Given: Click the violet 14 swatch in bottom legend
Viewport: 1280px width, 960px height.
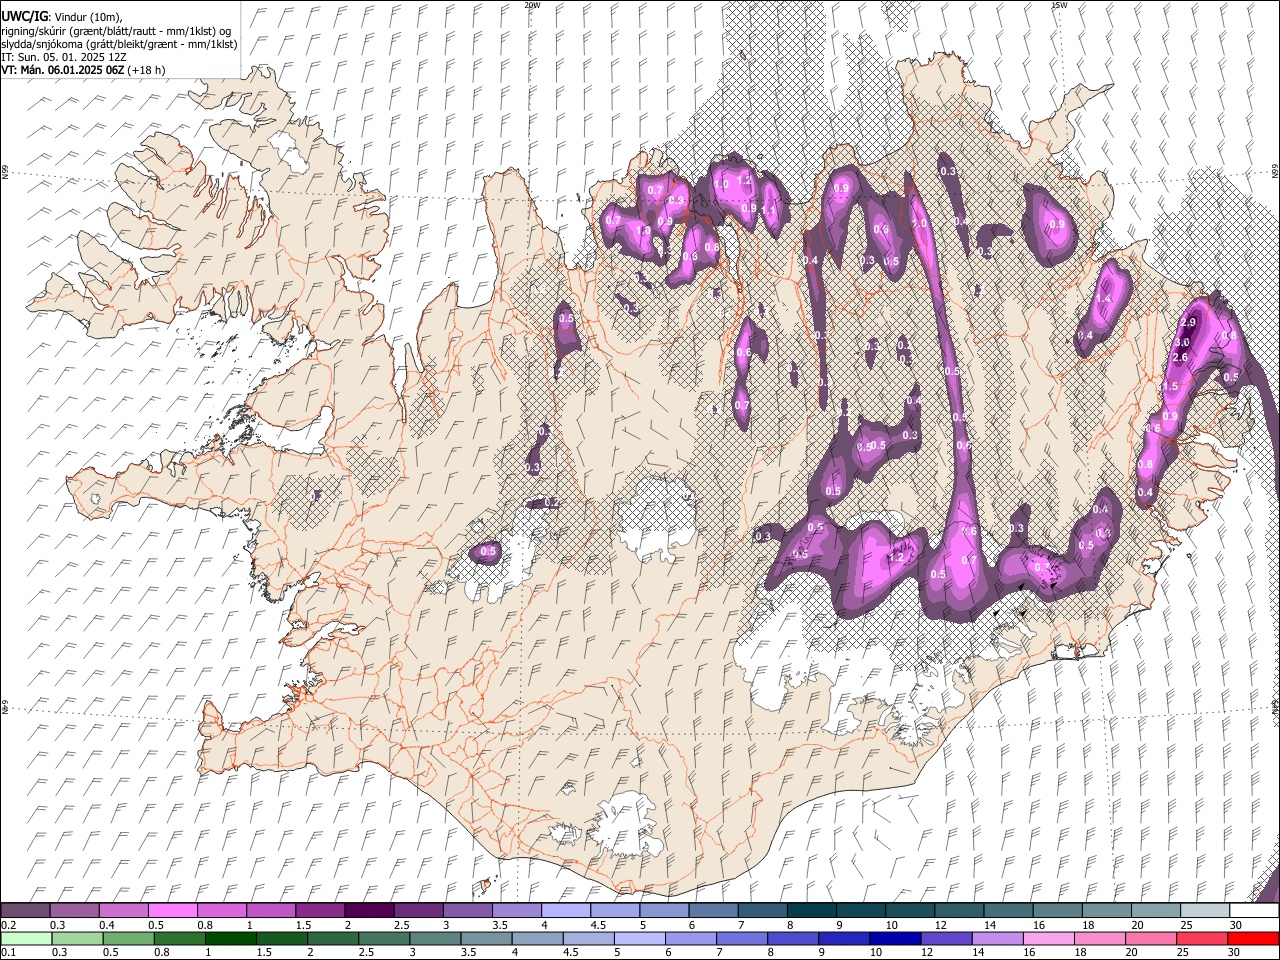Looking at the screenshot, I should coord(997,939).
